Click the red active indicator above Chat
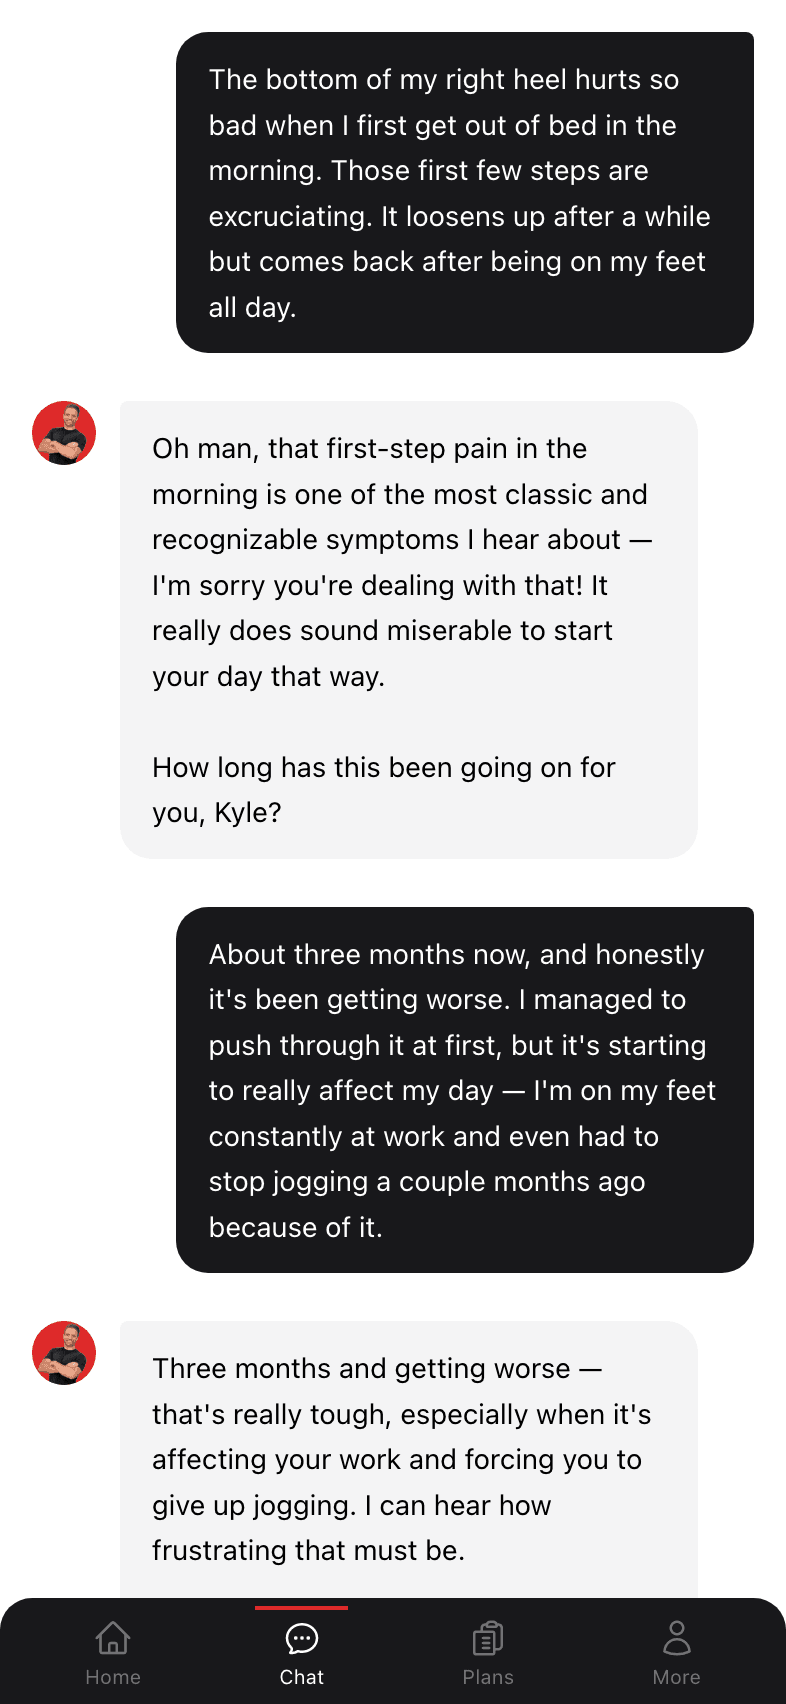 302,1608
